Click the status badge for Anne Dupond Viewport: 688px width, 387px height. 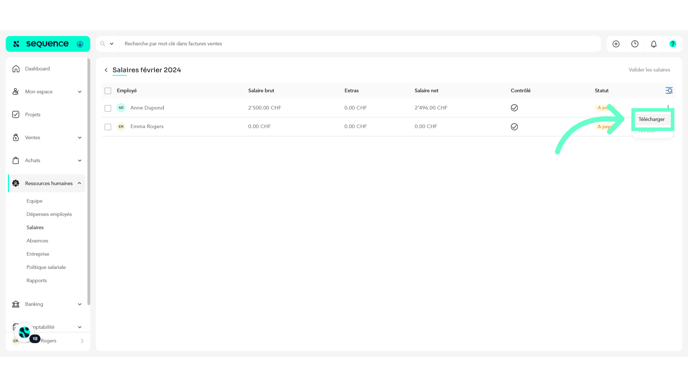[x=606, y=108]
